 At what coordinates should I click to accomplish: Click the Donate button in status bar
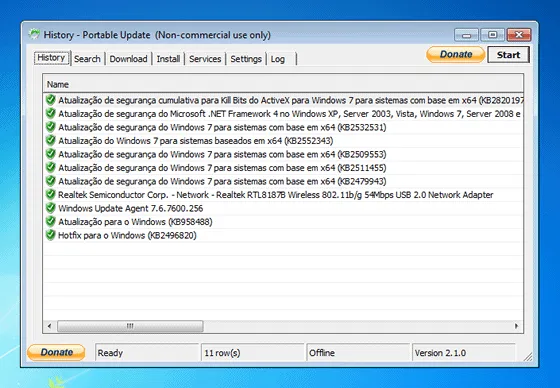(x=56, y=352)
